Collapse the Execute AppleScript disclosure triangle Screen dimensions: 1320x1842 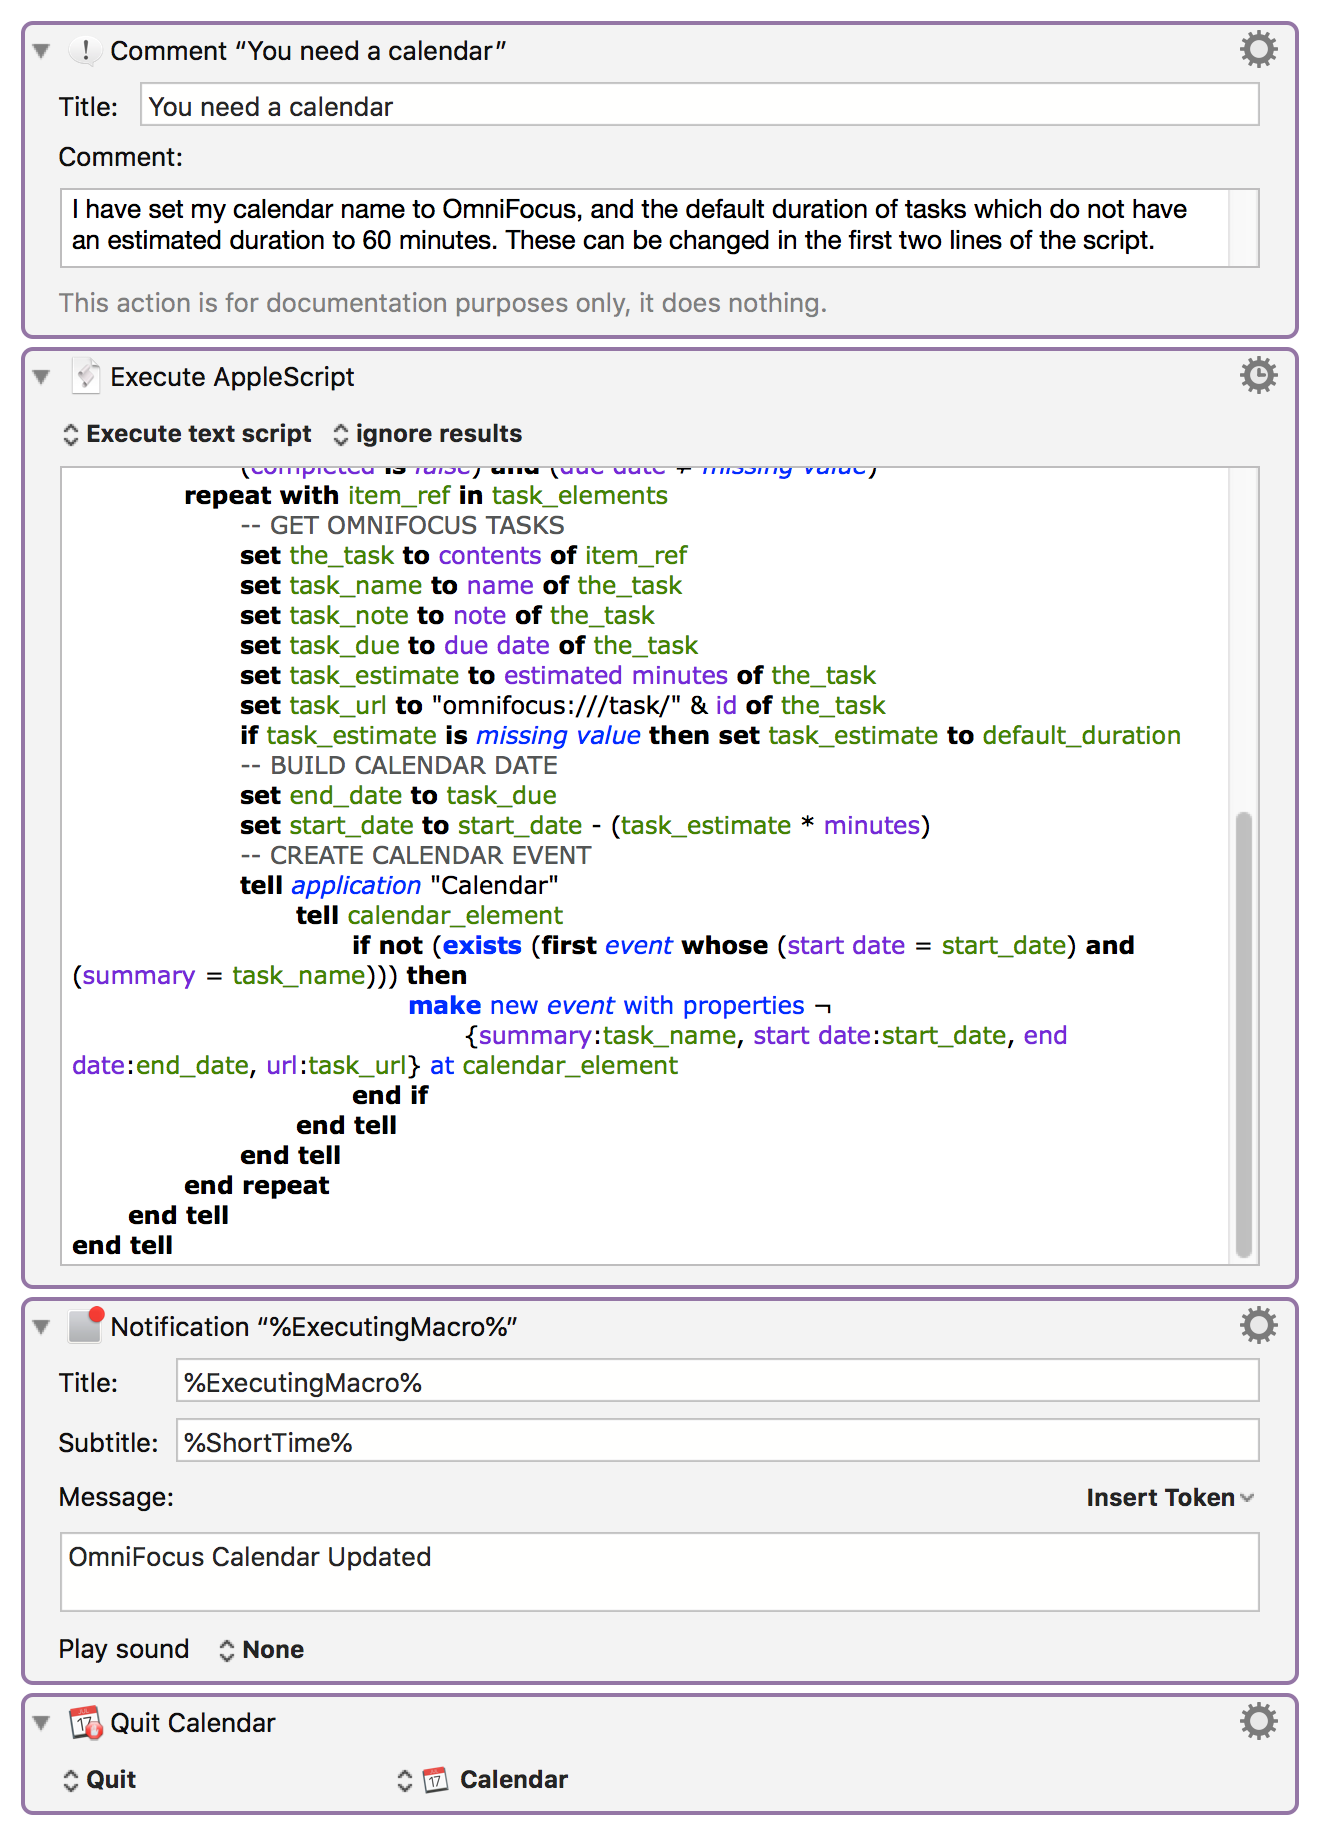41,377
